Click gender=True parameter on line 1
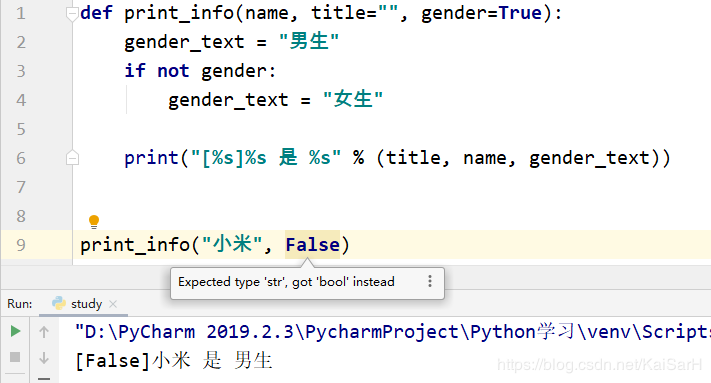Screen dimensions: 711x383 point(482,13)
